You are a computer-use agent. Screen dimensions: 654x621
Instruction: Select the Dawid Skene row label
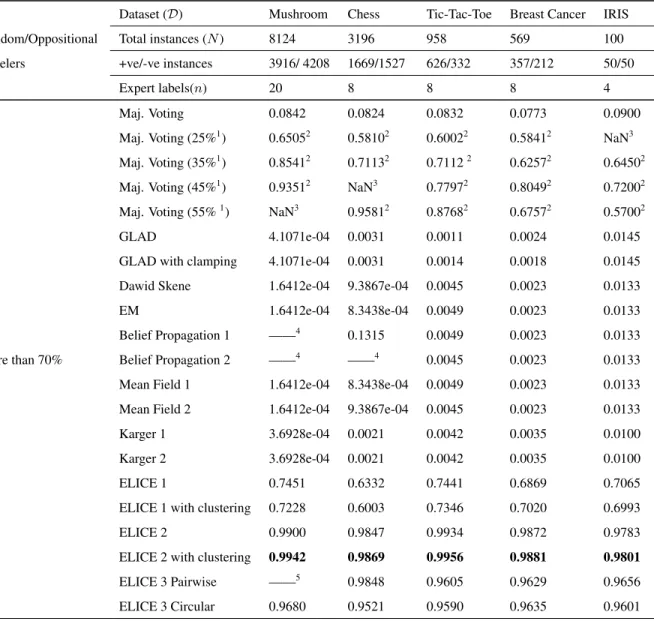click(x=154, y=286)
